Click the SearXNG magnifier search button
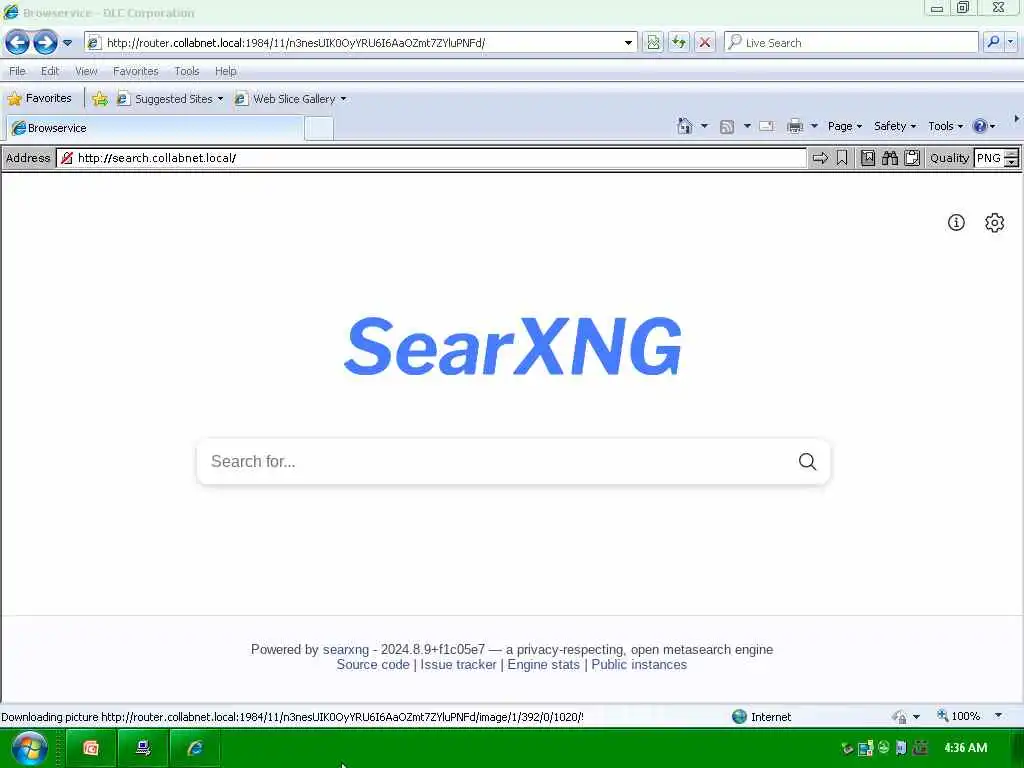1024x768 pixels. pos(808,462)
